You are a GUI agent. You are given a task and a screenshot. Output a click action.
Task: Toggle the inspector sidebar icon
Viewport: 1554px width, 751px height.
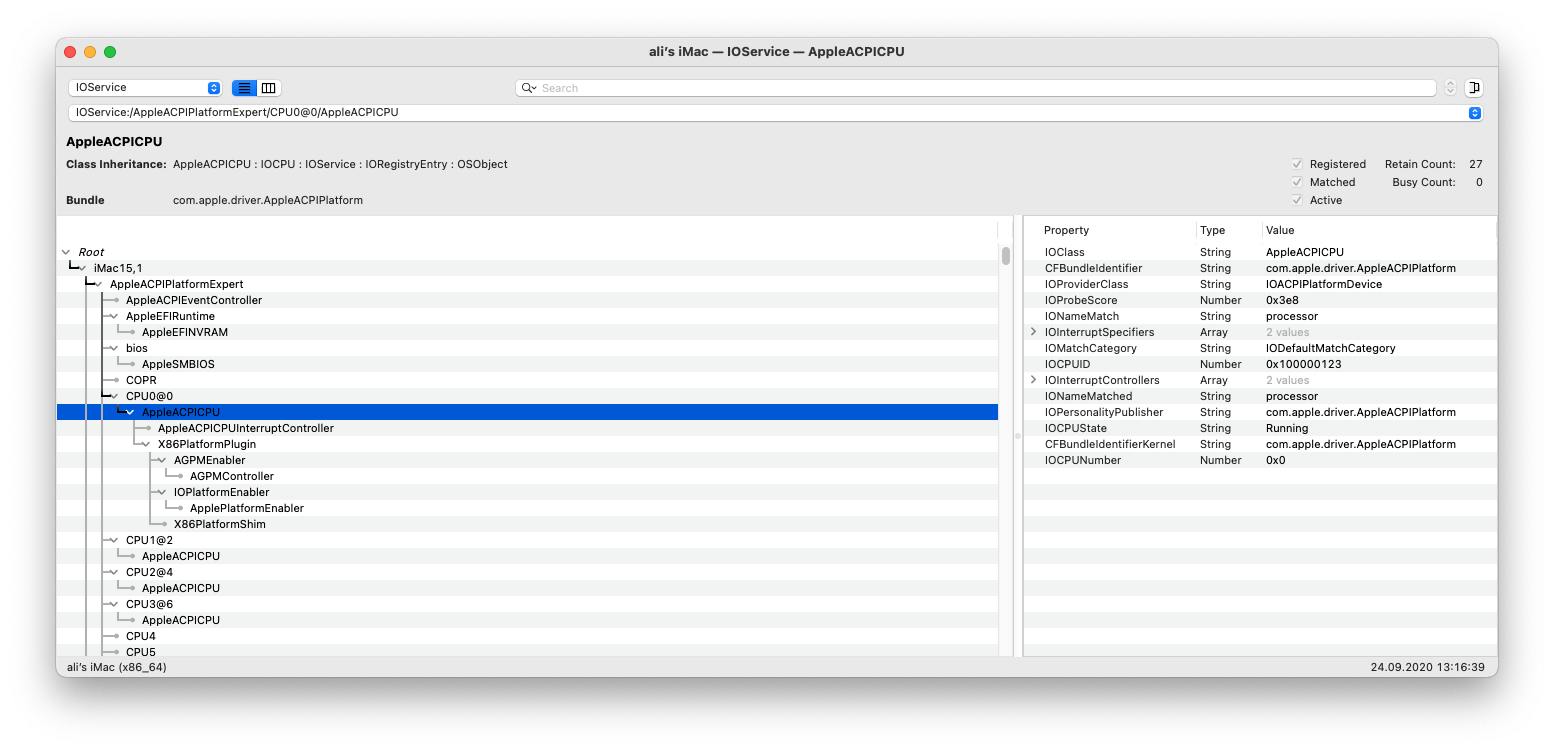[x=1474, y=88]
